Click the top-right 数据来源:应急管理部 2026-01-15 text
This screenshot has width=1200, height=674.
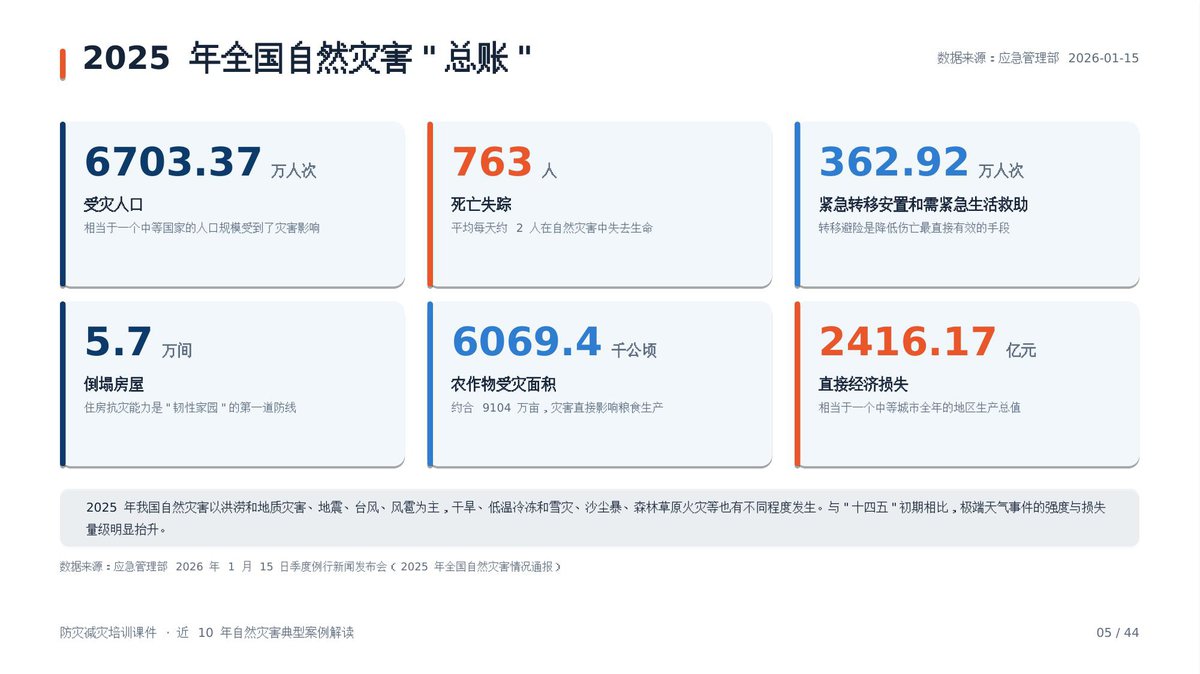tap(1038, 58)
